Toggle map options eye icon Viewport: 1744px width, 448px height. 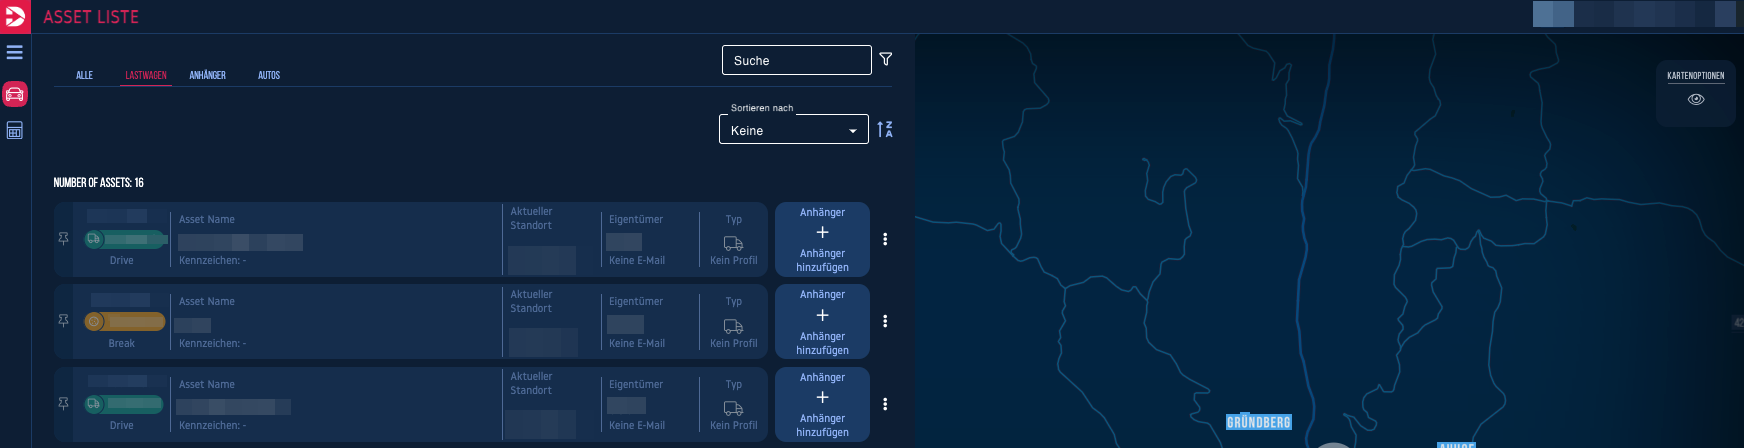[x=1696, y=100]
